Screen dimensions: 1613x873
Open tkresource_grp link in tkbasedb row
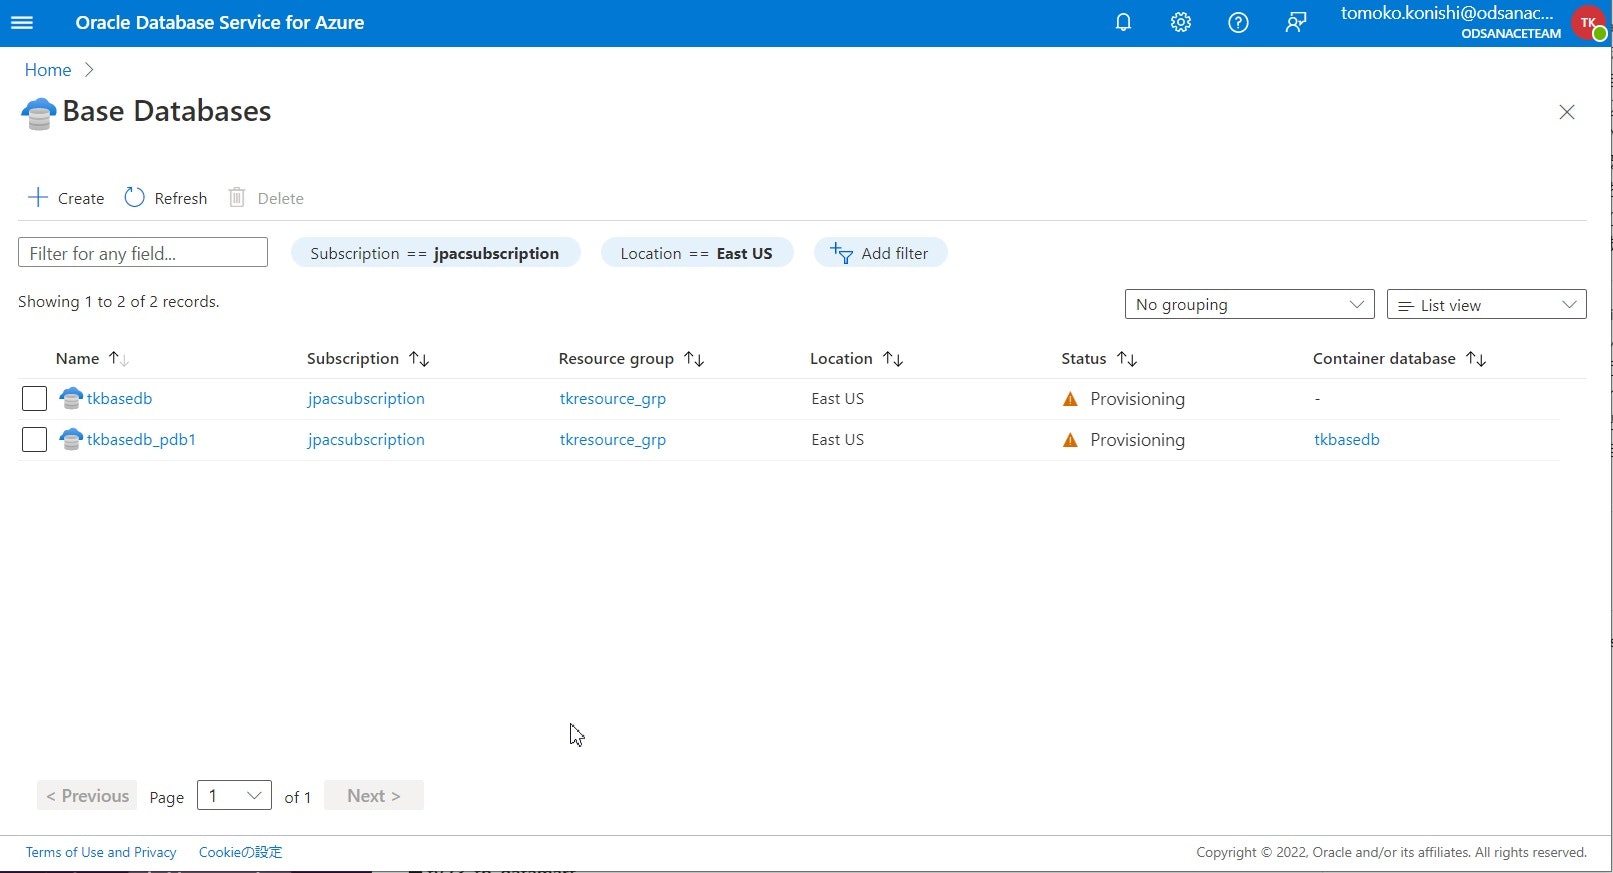coord(613,398)
